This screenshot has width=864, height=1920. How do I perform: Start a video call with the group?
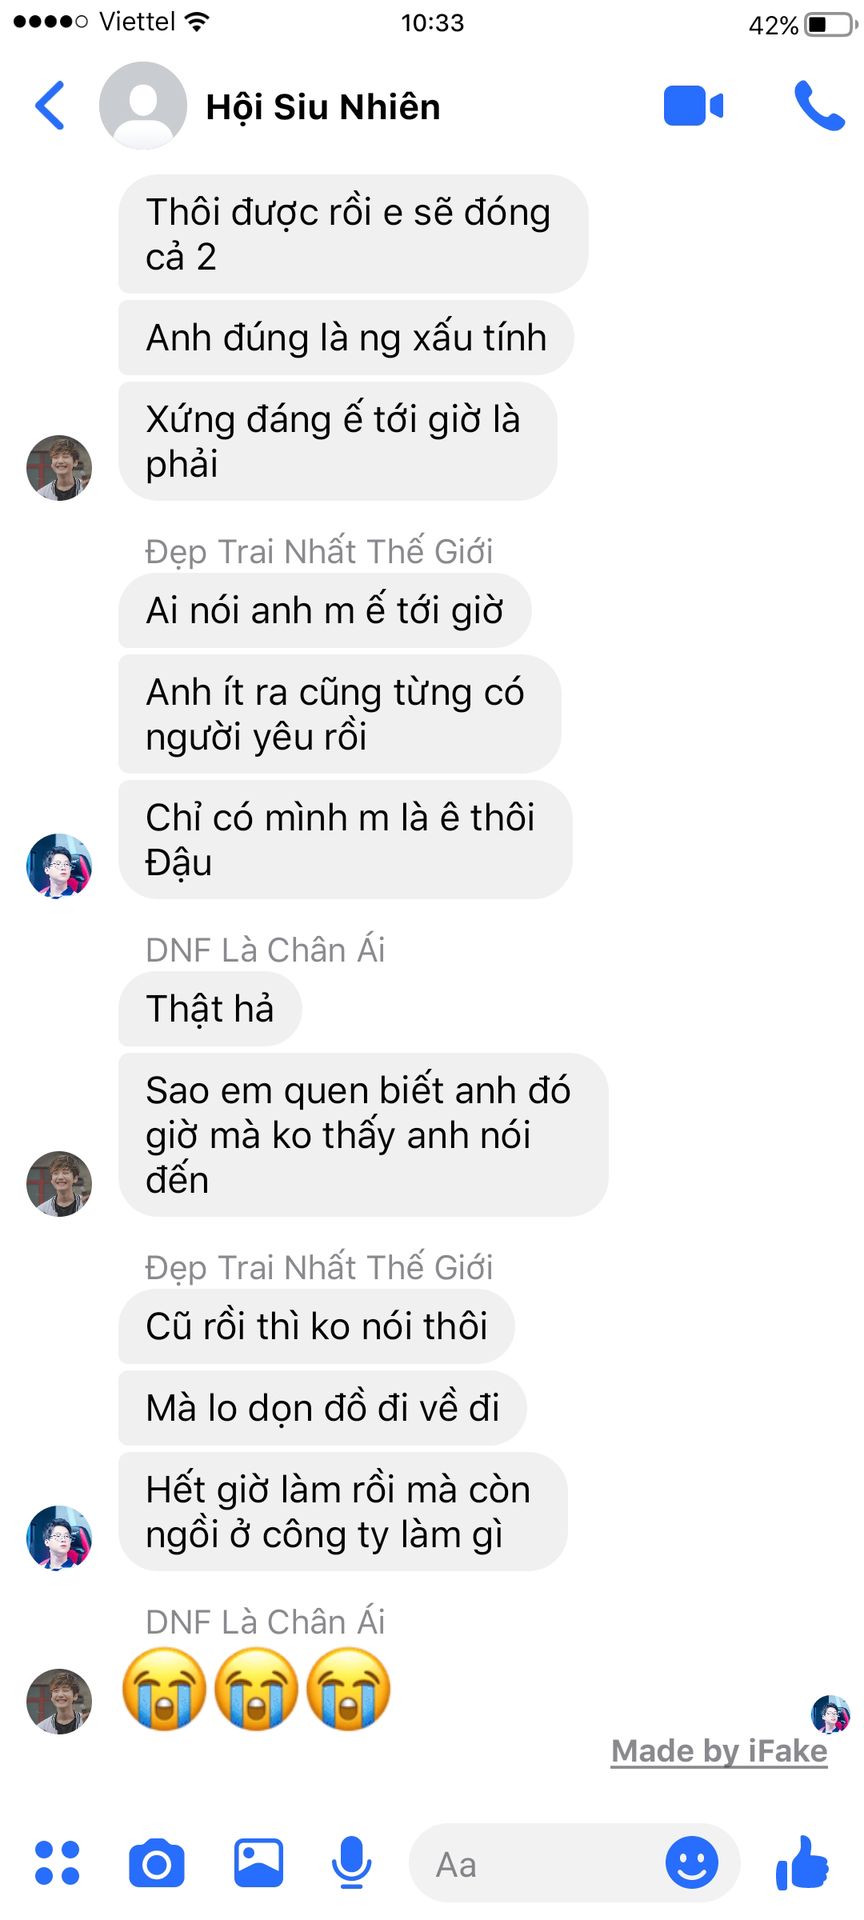pos(693,106)
